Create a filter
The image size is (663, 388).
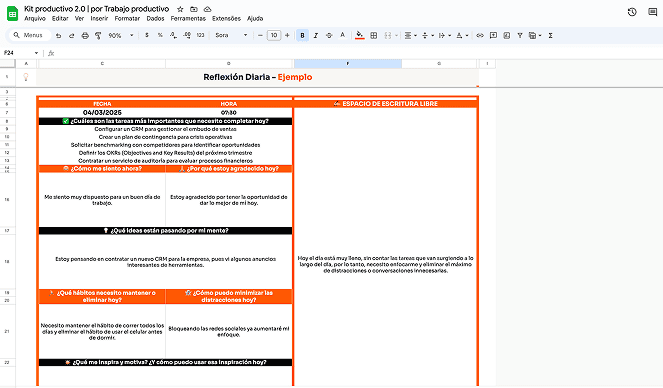[520, 36]
